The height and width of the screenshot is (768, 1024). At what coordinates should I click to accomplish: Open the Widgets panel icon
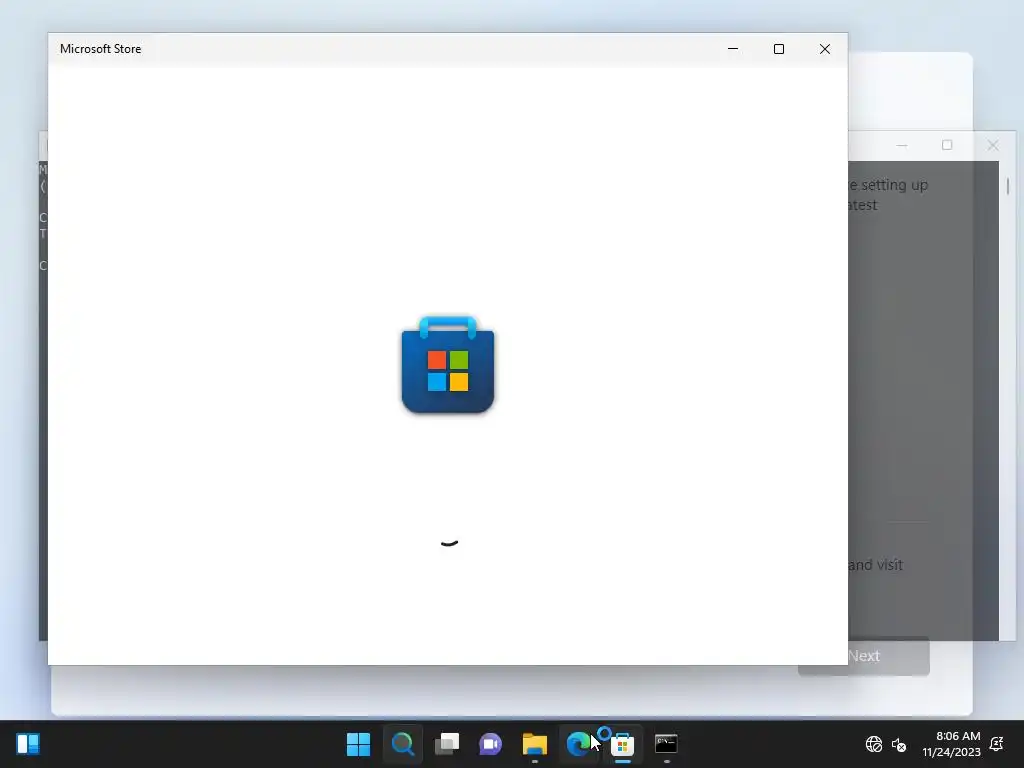click(x=28, y=744)
